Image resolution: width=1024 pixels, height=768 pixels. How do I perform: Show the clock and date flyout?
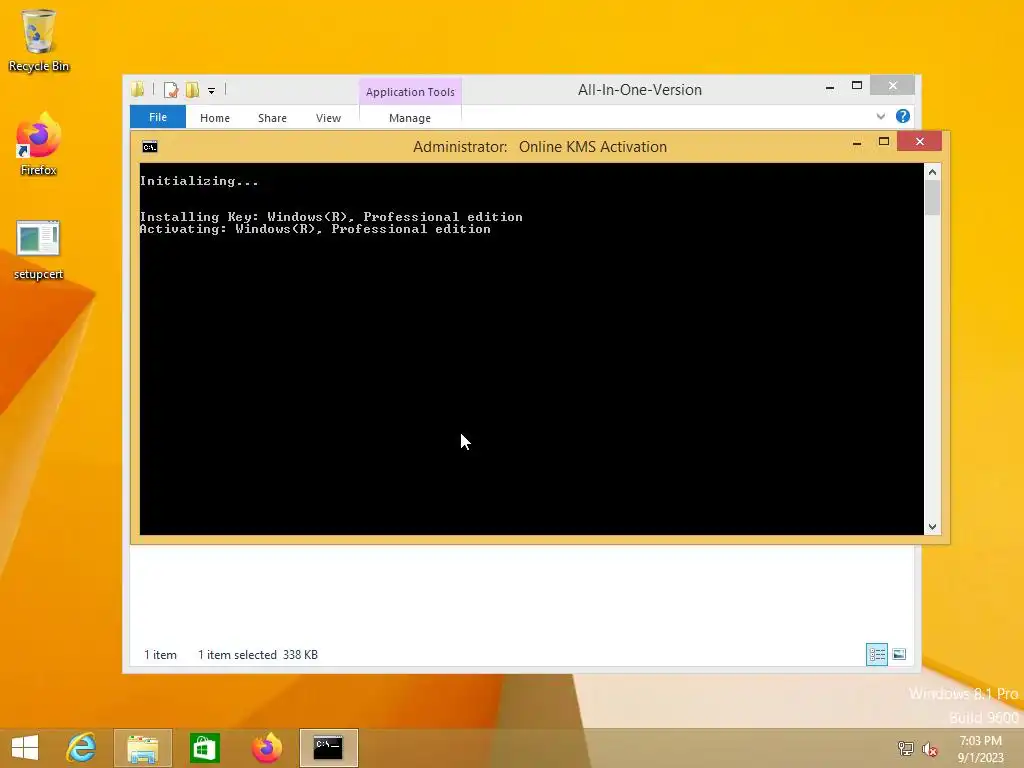pyautogui.click(x=980, y=749)
